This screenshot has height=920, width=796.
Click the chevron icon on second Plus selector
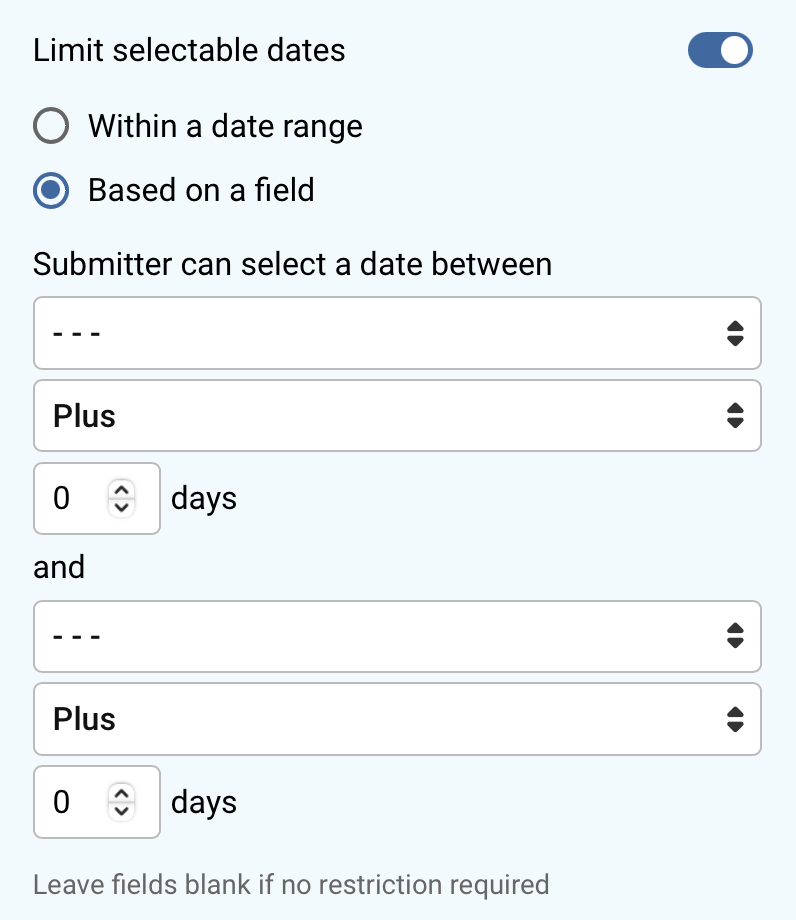coord(737,719)
